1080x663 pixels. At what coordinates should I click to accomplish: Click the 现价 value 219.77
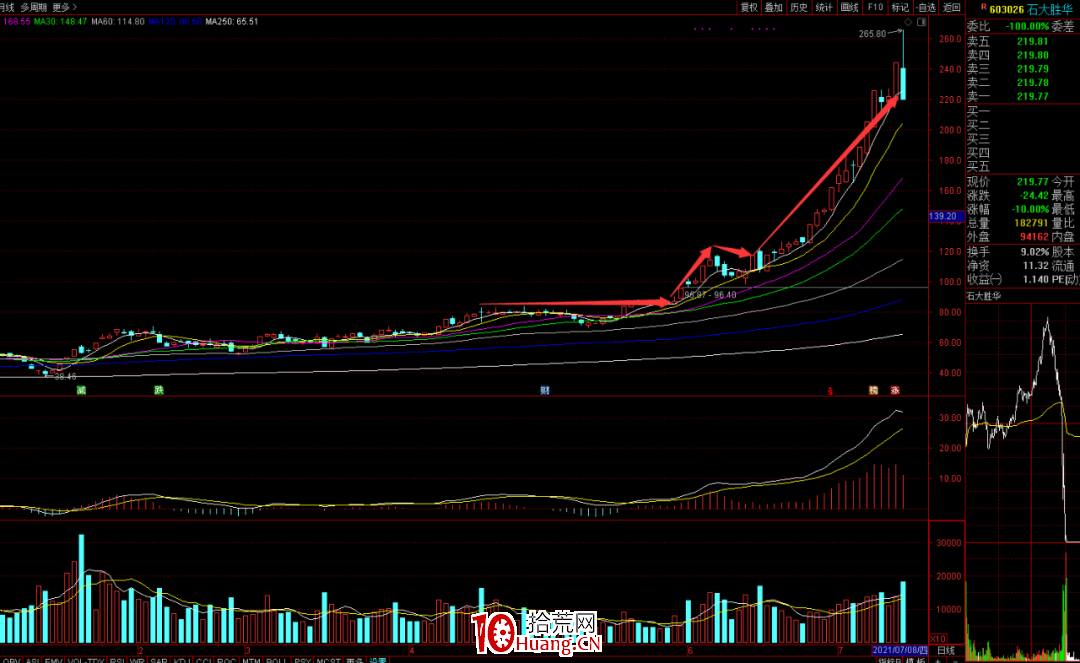(1032, 182)
